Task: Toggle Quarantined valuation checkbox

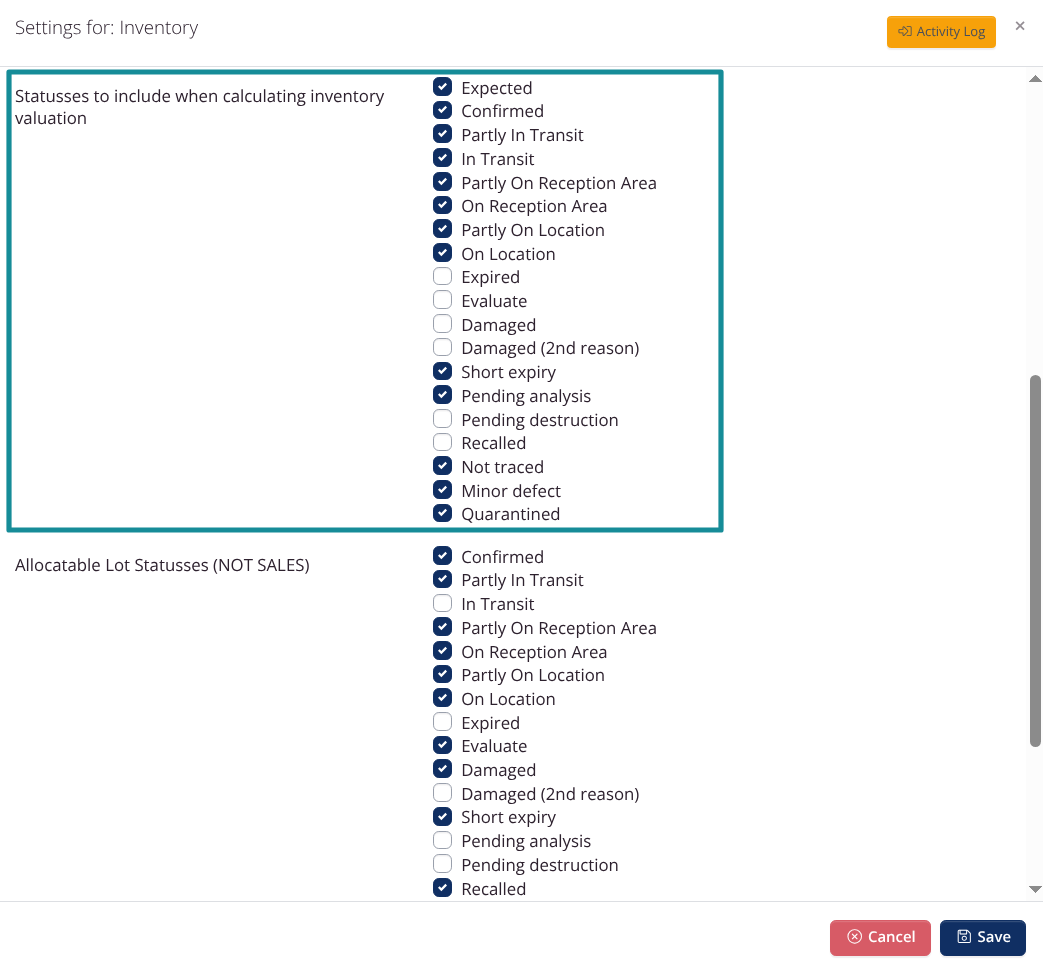Action: click(x=442, y=513)
